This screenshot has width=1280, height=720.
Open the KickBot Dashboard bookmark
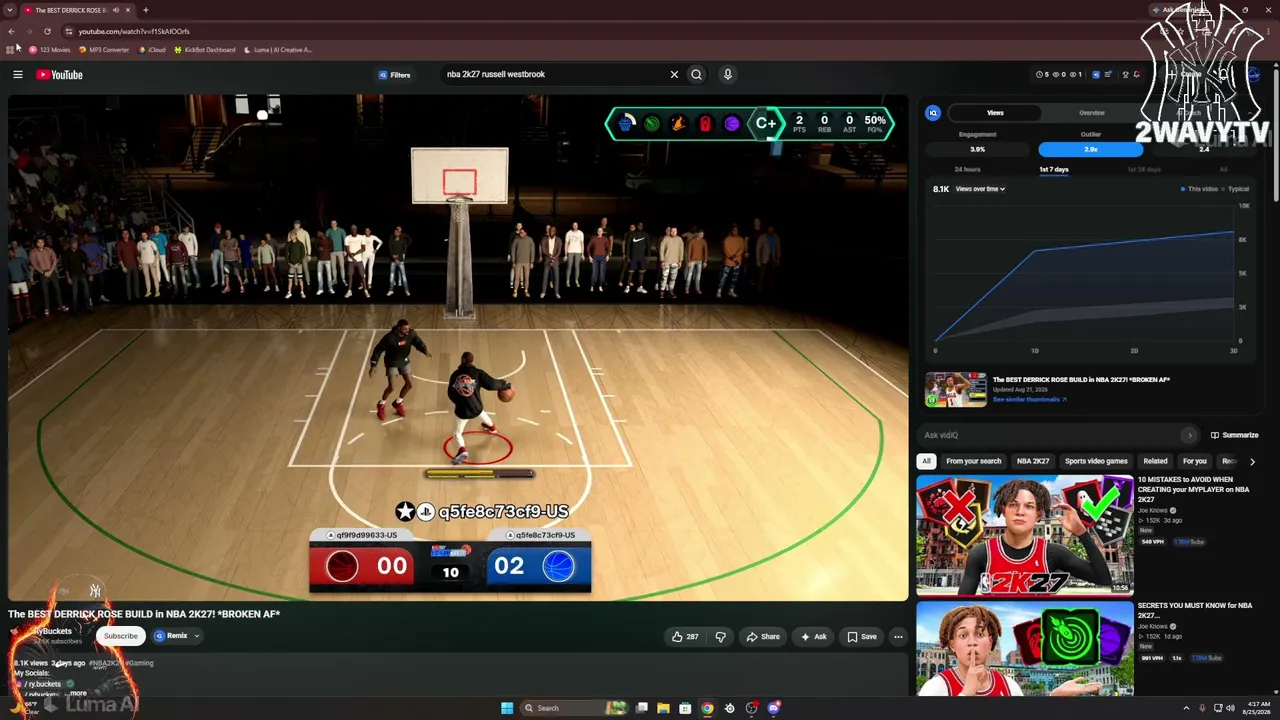point(205,50)
